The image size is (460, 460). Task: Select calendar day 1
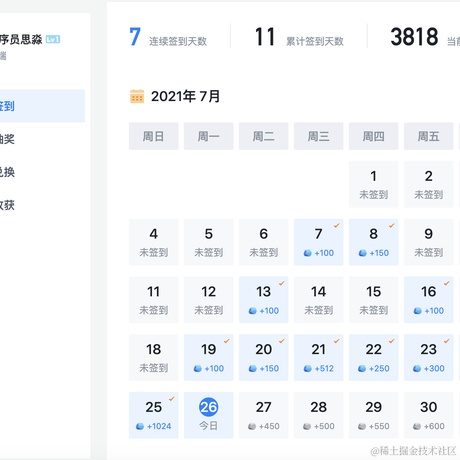tap(374, 184)
